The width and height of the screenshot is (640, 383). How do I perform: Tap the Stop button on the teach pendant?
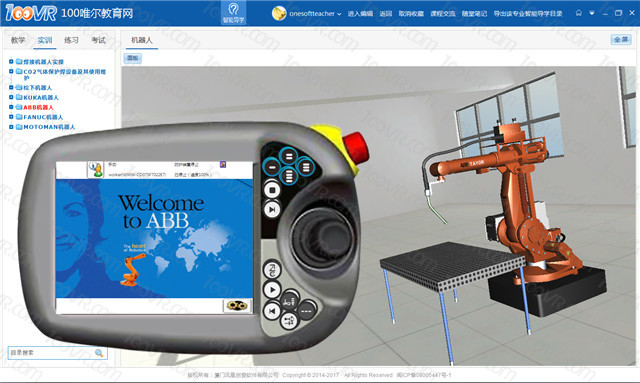pos(272,190)
